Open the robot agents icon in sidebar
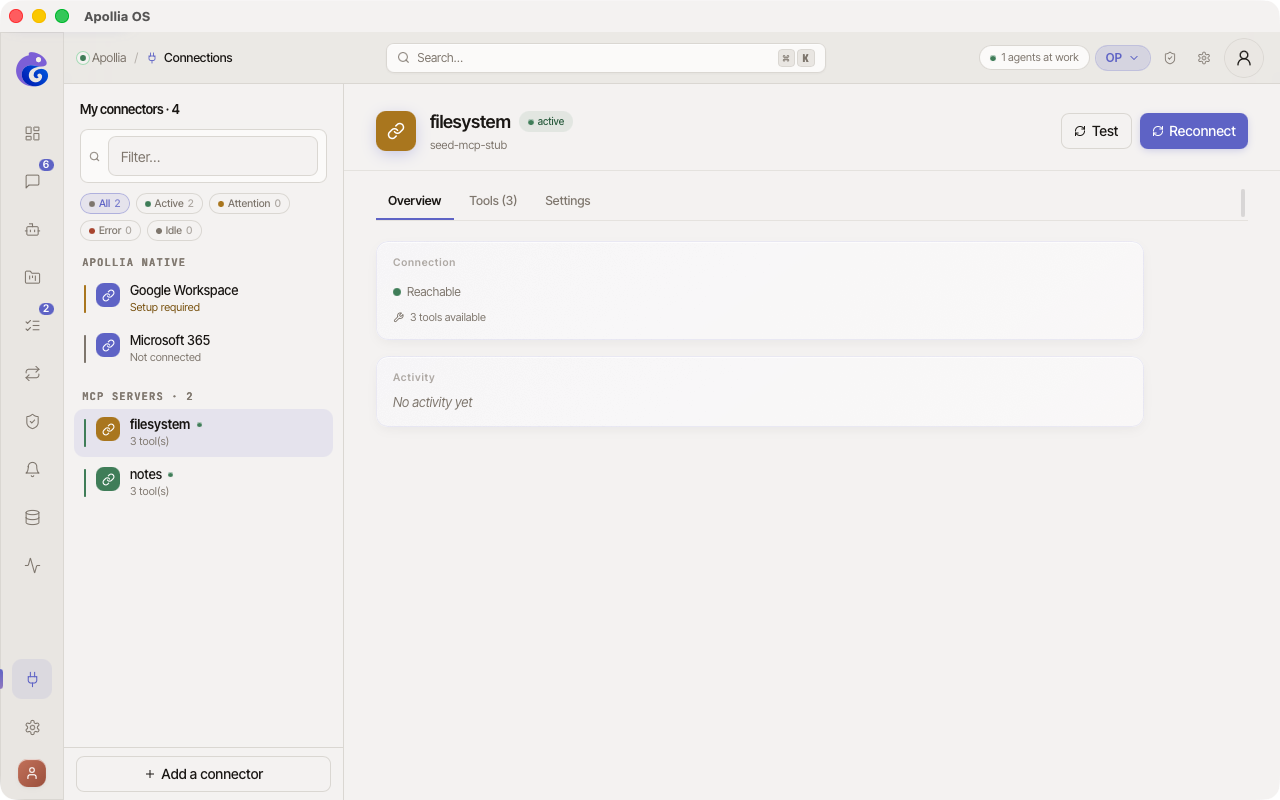 coord(32,229)
